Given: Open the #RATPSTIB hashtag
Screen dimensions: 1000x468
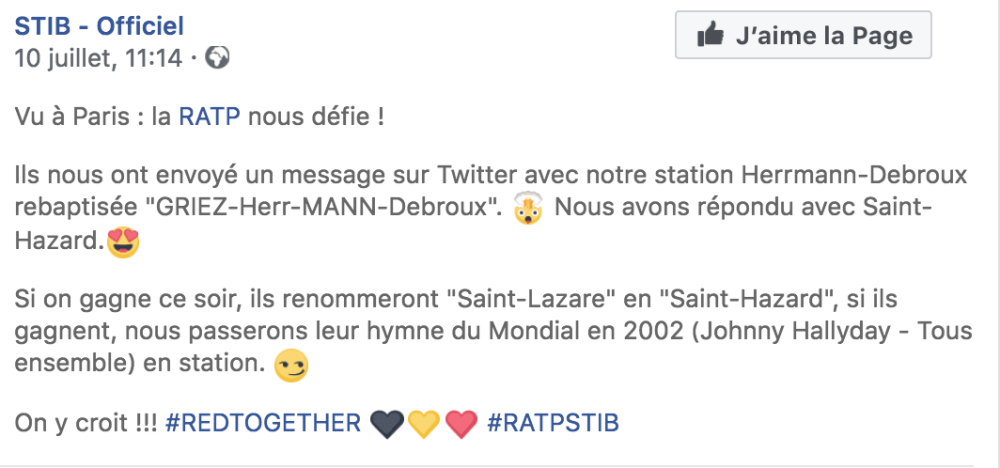Looking at the screenshot, I should 553,423.
